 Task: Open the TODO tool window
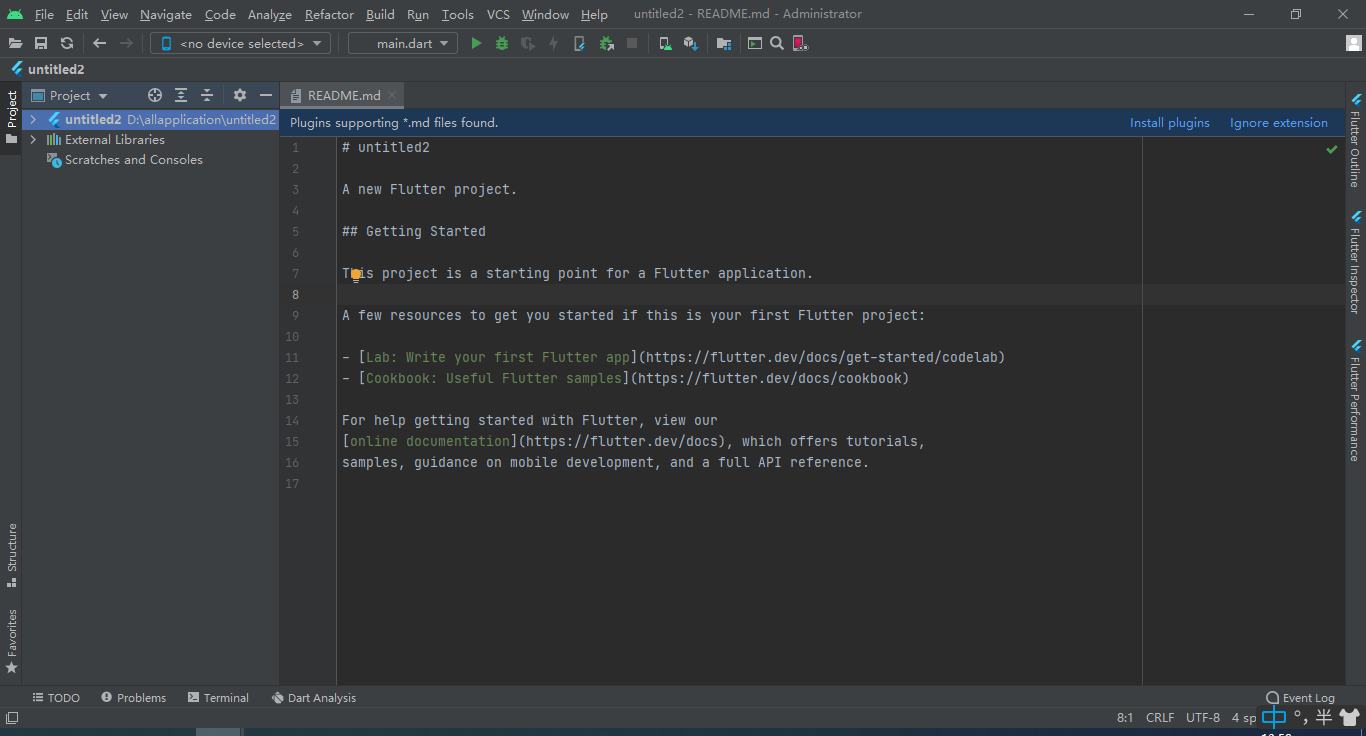(56, 698)
